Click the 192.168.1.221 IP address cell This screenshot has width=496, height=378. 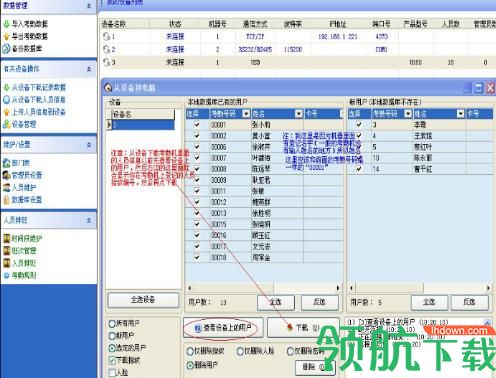(x=338, y=36)
